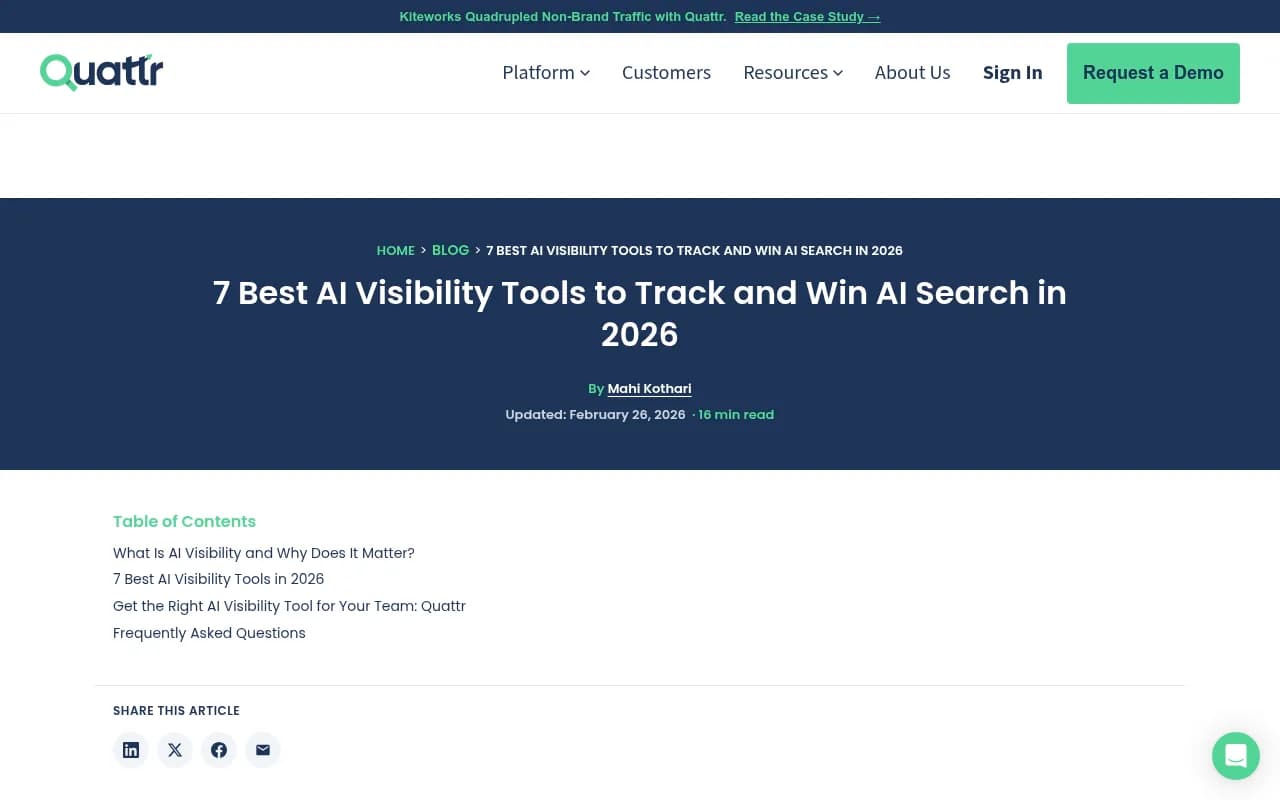Open the Sign In page
Screen dimensions: 1280x800
point(1012,72)
